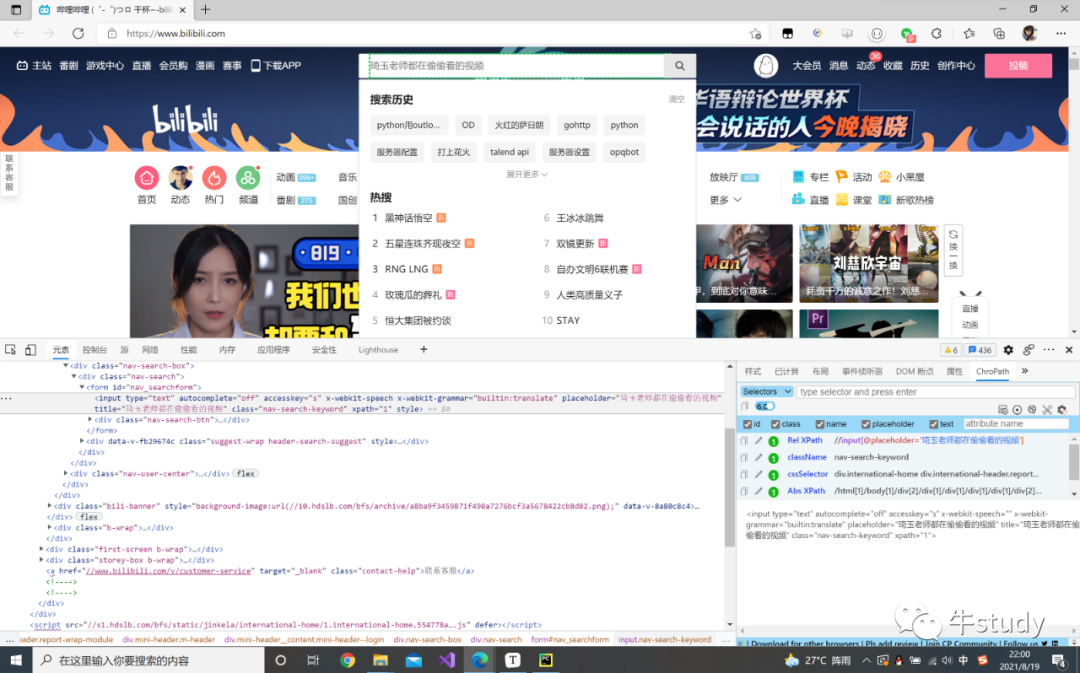Screen dimensions: 1080x673
Task: Expand the suggest-wrap header-search-suggest node
Action: coord(82,441)
